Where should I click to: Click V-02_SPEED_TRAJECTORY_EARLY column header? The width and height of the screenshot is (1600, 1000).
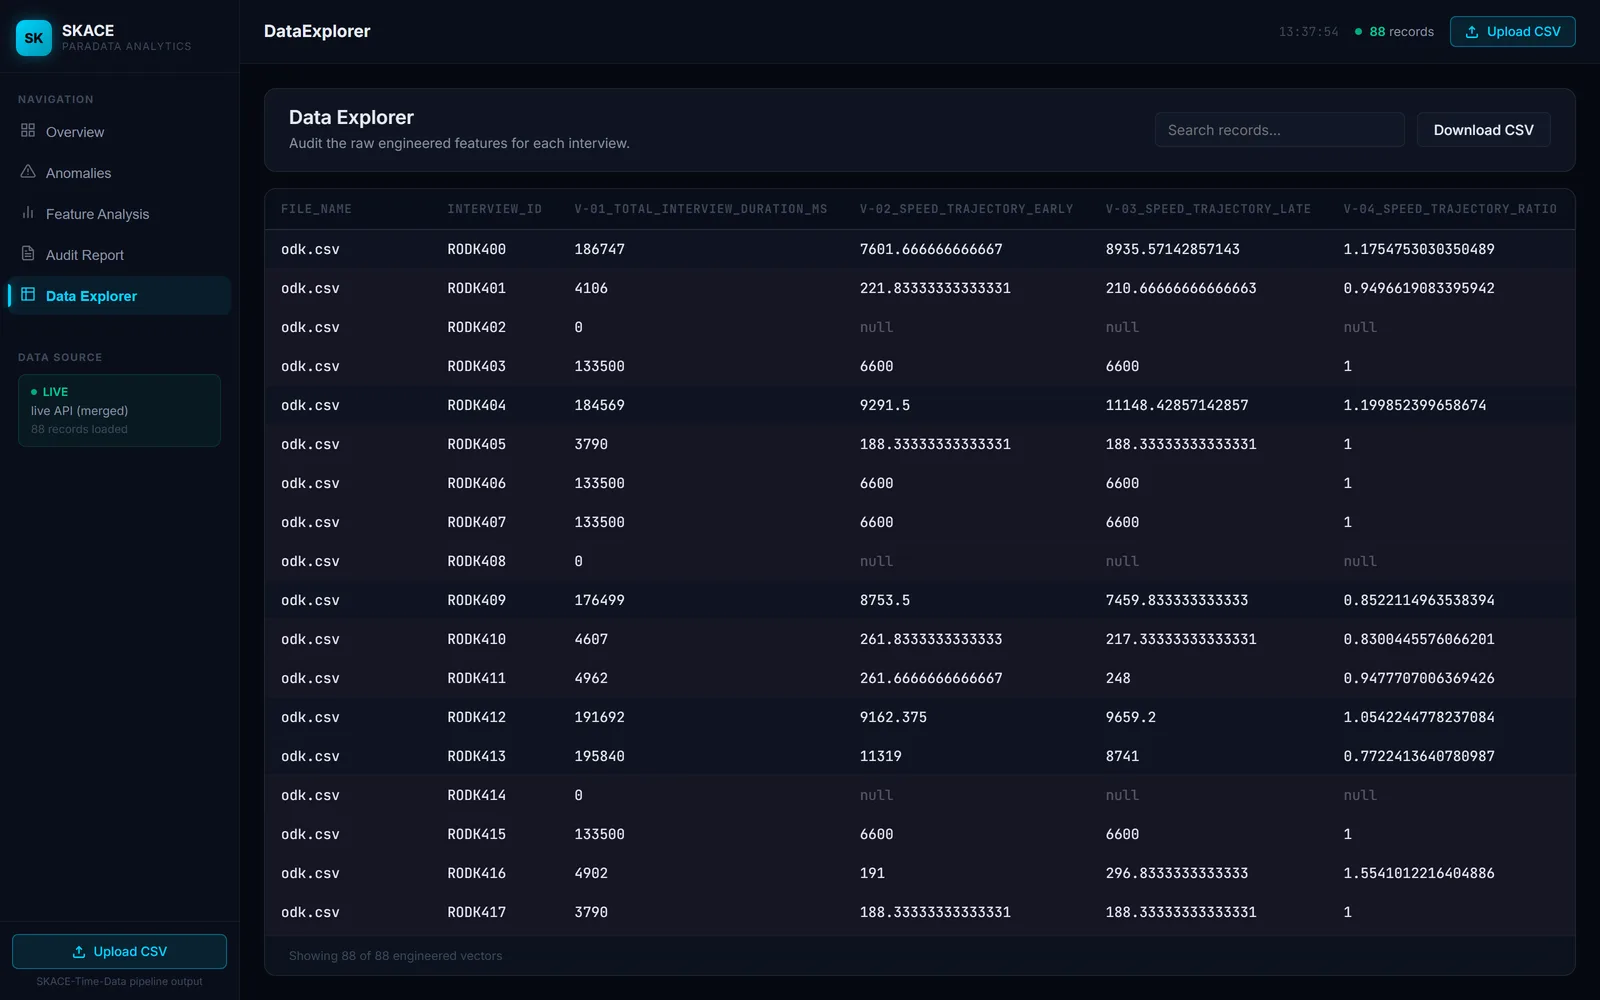[966, 209]
